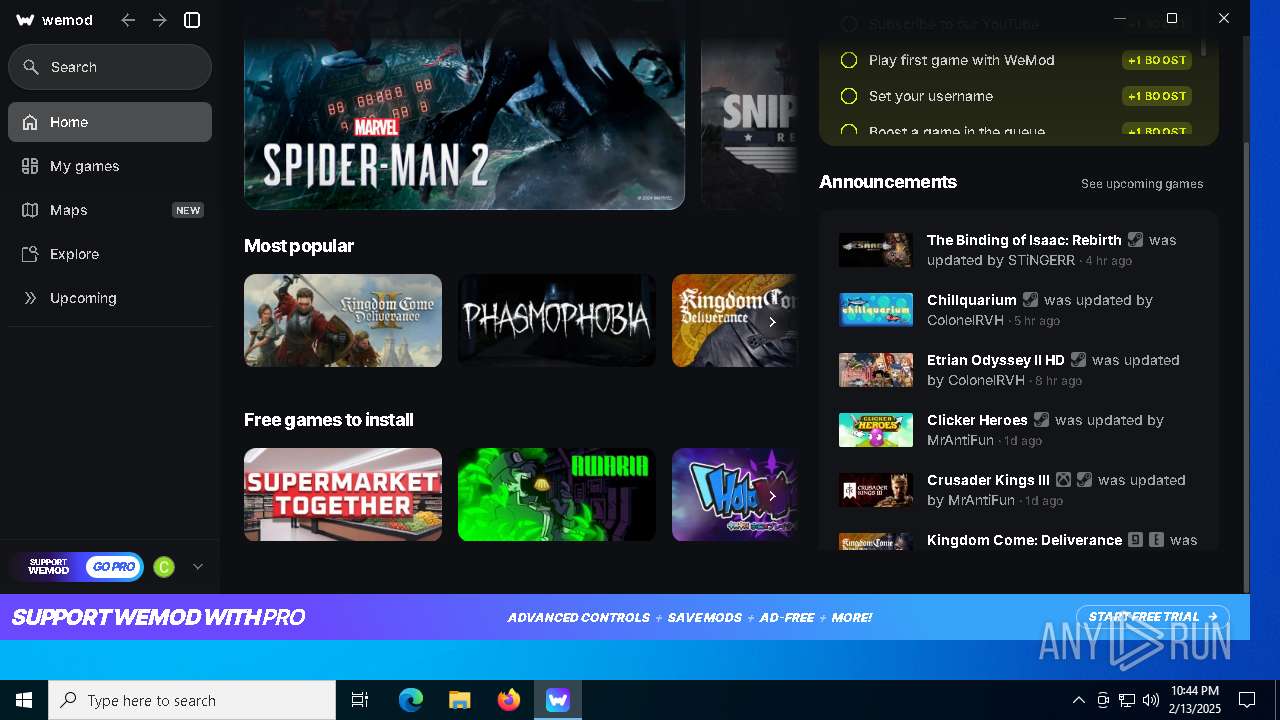Open the network tray icon

(1127, 700)
